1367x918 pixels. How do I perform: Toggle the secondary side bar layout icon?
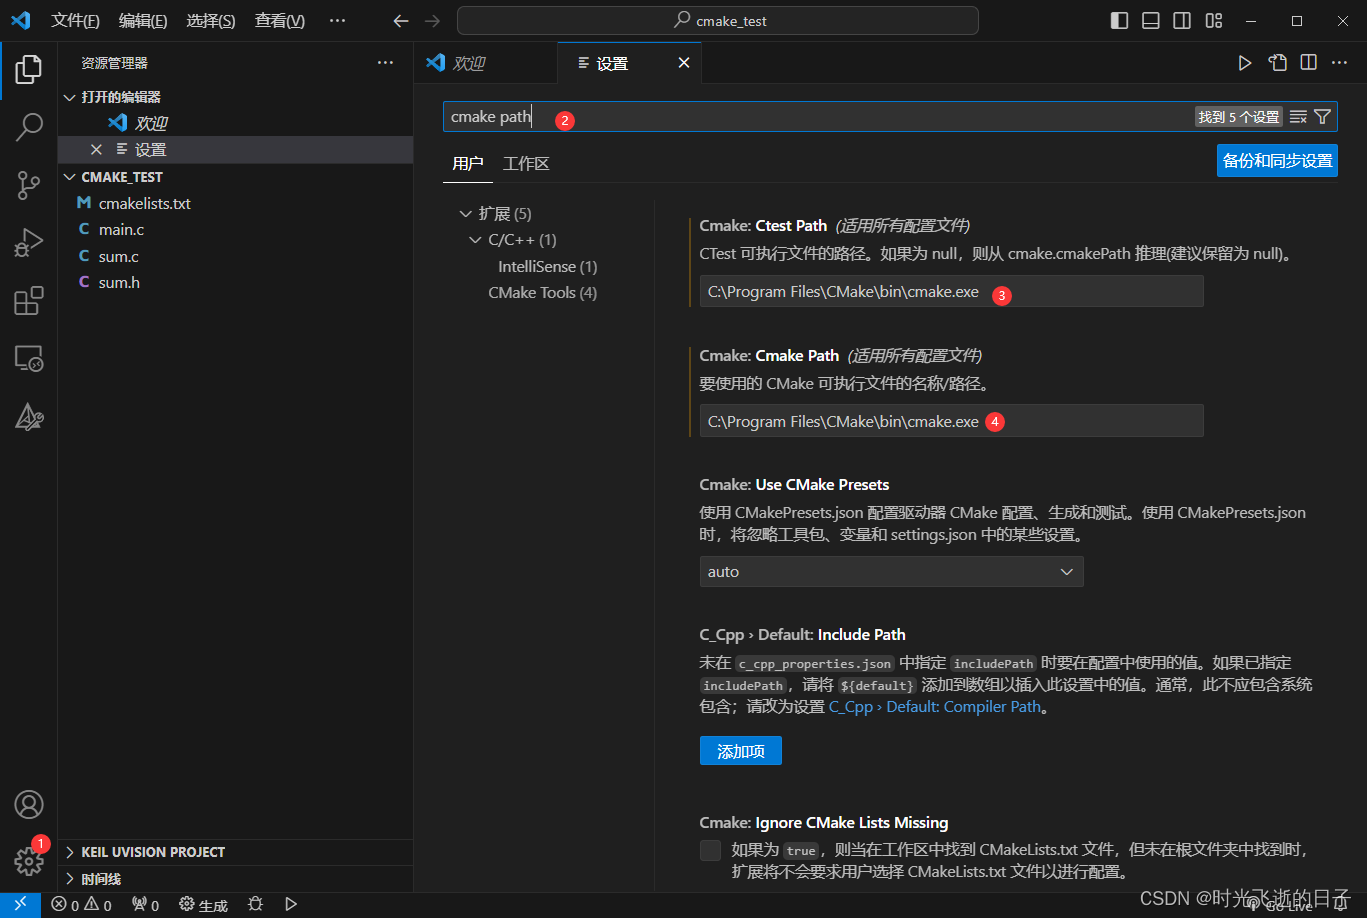point(1182,21)
